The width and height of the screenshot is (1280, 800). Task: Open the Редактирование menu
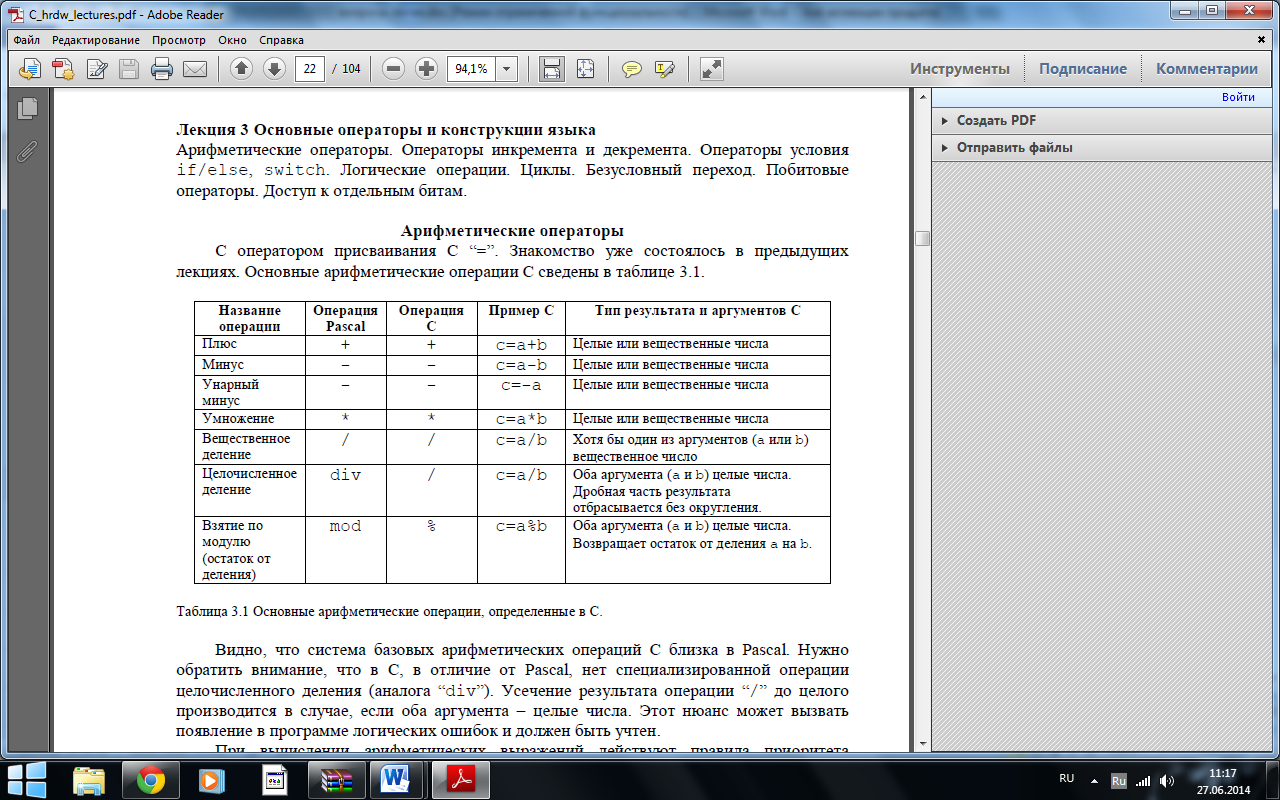click(x=96, y=40)
